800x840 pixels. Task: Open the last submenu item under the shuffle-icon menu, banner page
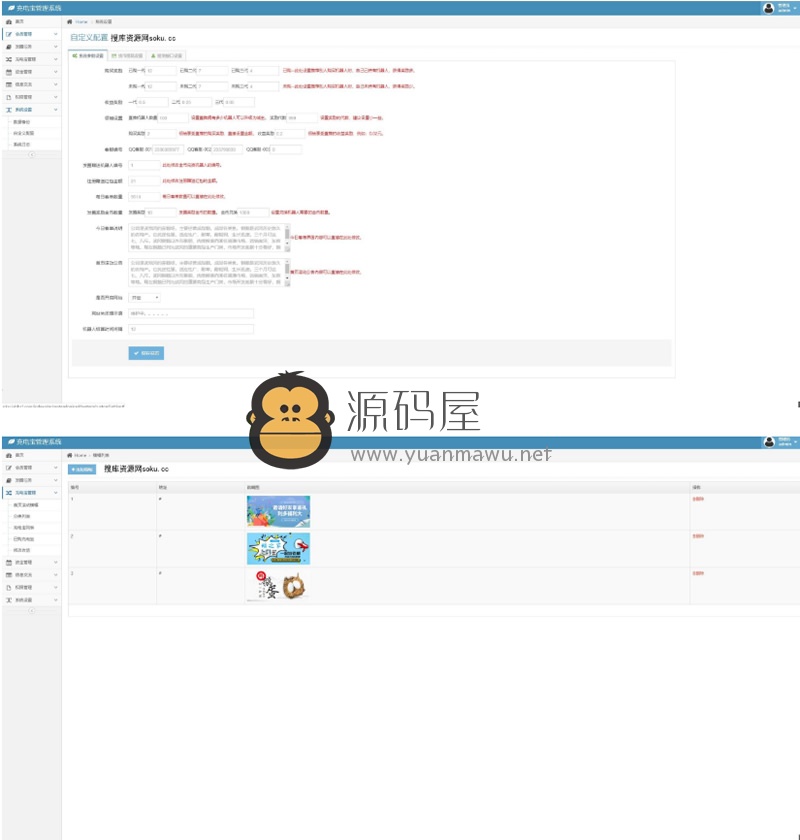pos(22,550)
